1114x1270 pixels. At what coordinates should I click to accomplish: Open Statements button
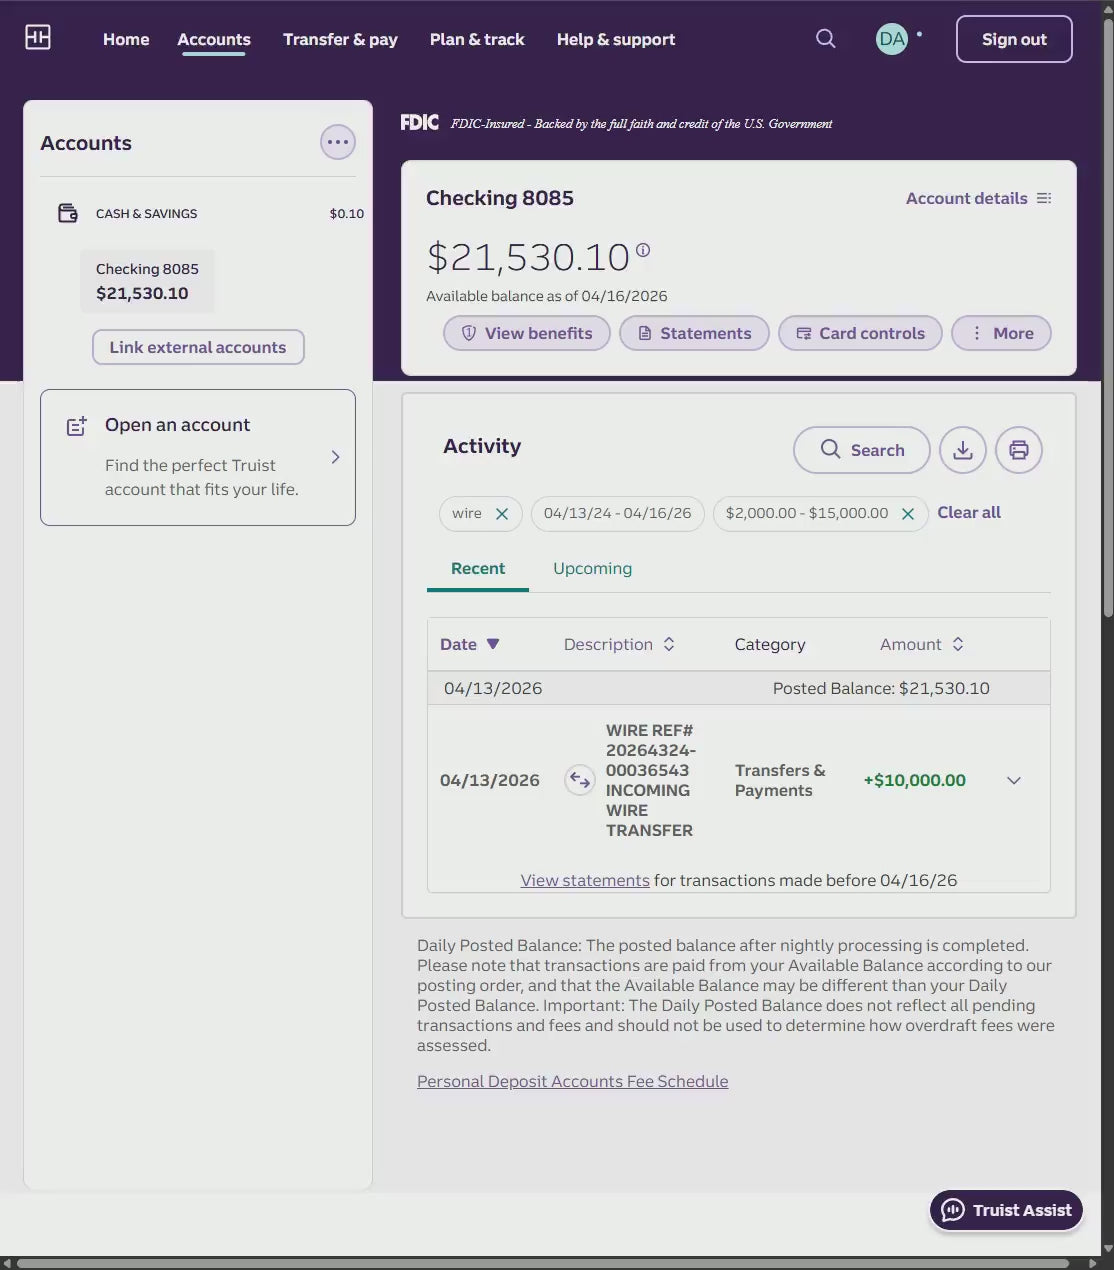(x=694, y=333)
